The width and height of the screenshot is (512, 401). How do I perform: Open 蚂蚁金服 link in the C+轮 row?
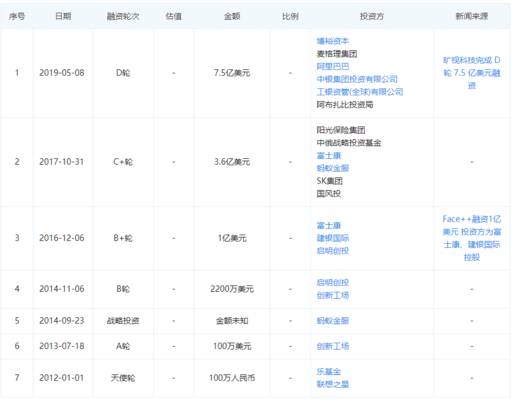(332, 168)
